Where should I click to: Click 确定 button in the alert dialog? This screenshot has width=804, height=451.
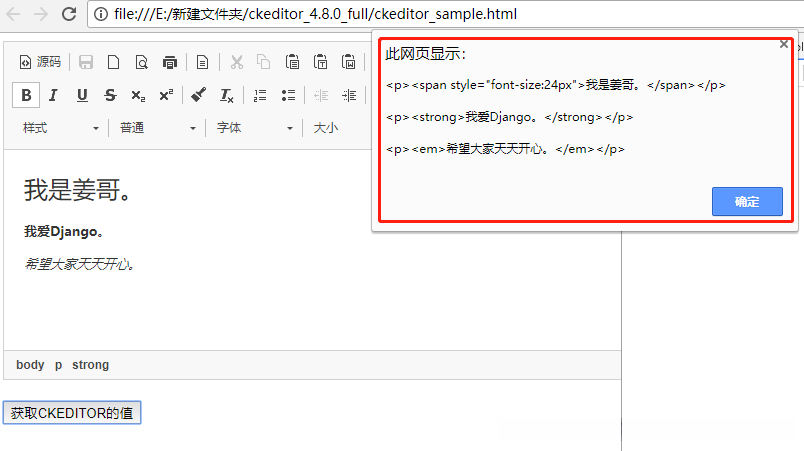tap(747, 201)
